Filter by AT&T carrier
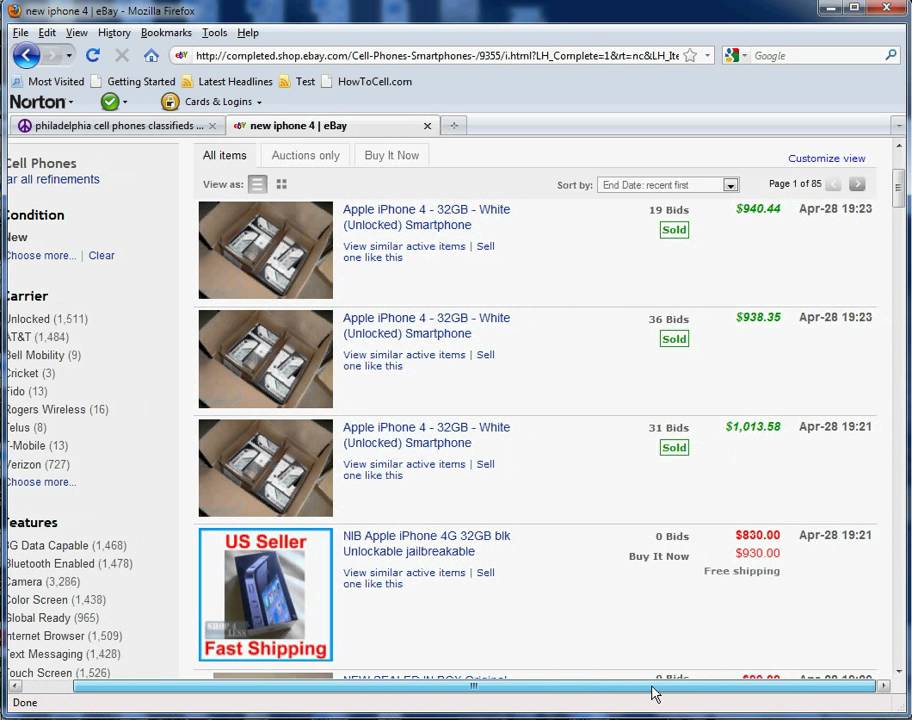This screenshot has height=720, width=912. pos(38,337)
